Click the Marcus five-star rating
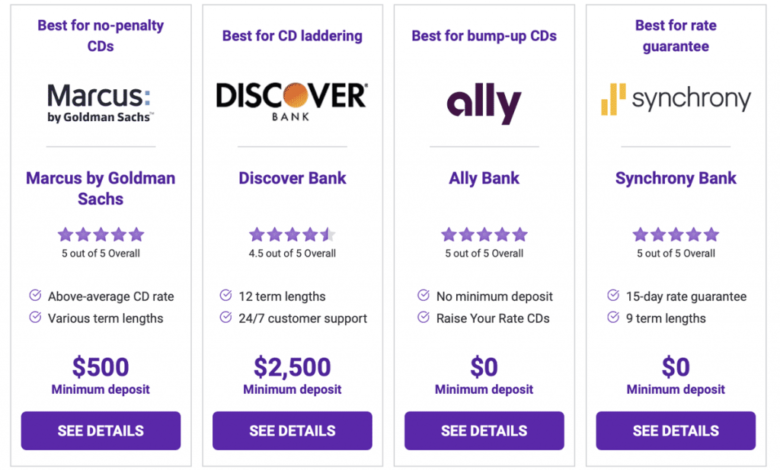 [x=100, y=234]
